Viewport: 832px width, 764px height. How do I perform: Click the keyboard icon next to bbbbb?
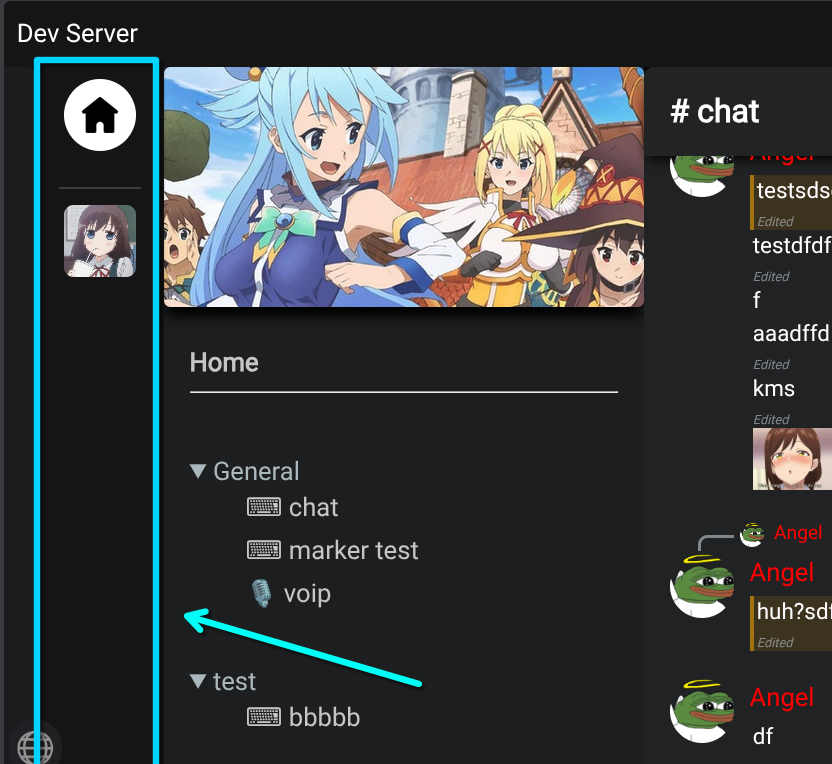tap(264, 717)
